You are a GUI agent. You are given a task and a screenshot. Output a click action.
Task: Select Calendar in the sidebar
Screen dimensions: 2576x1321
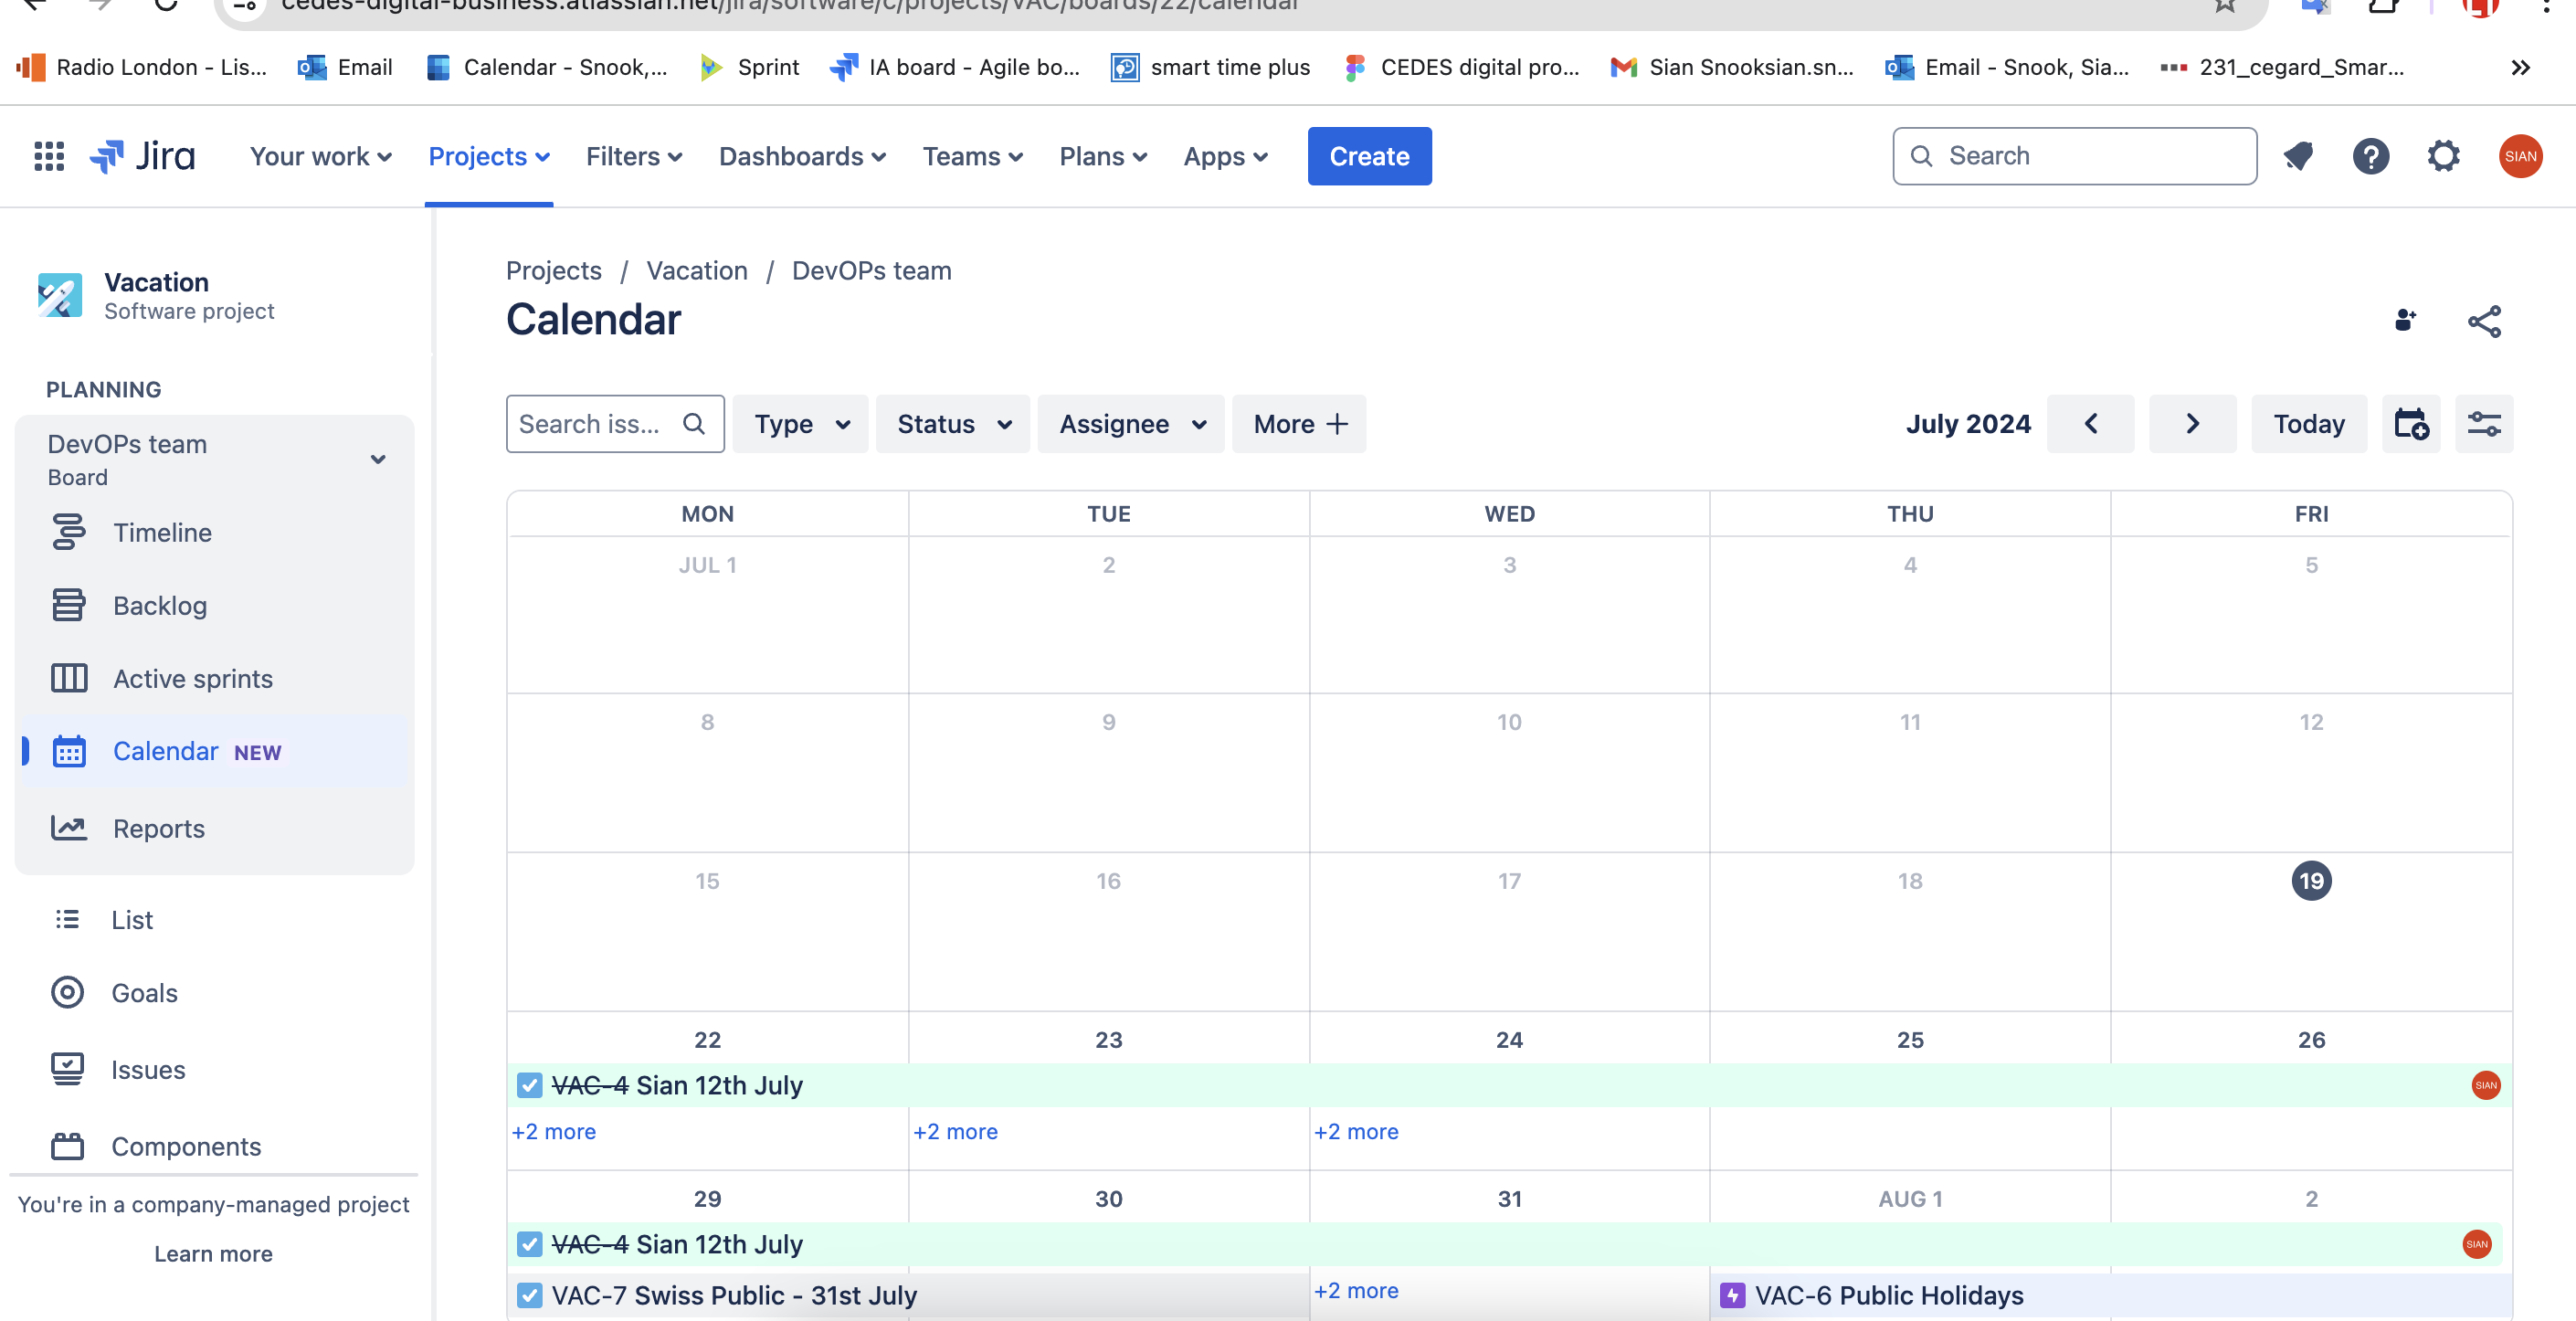214,751
